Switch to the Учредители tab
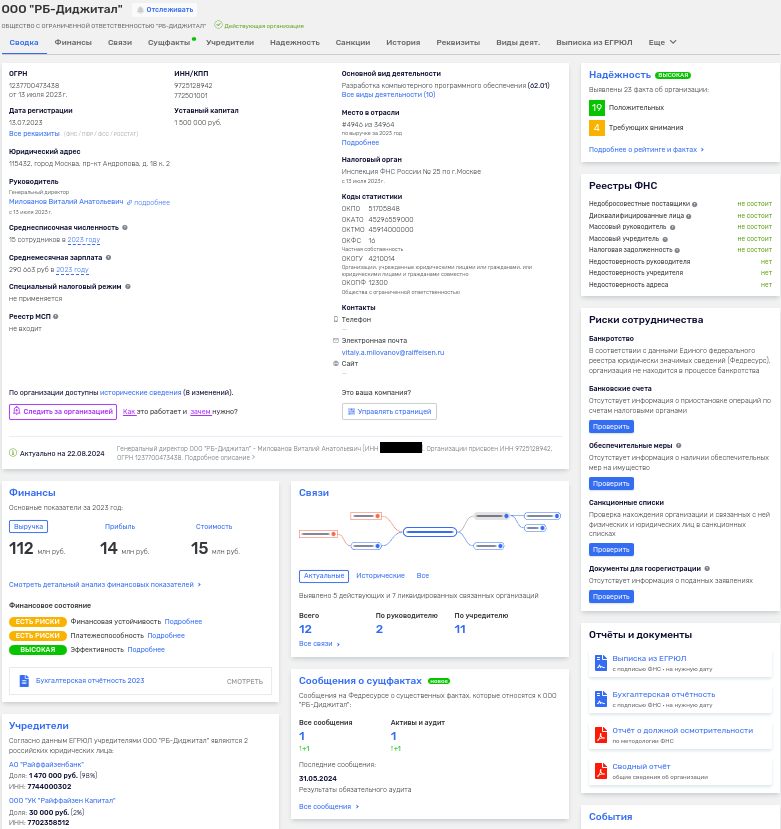781x829 pixels. pyautogui.click(x=230, y=43)
